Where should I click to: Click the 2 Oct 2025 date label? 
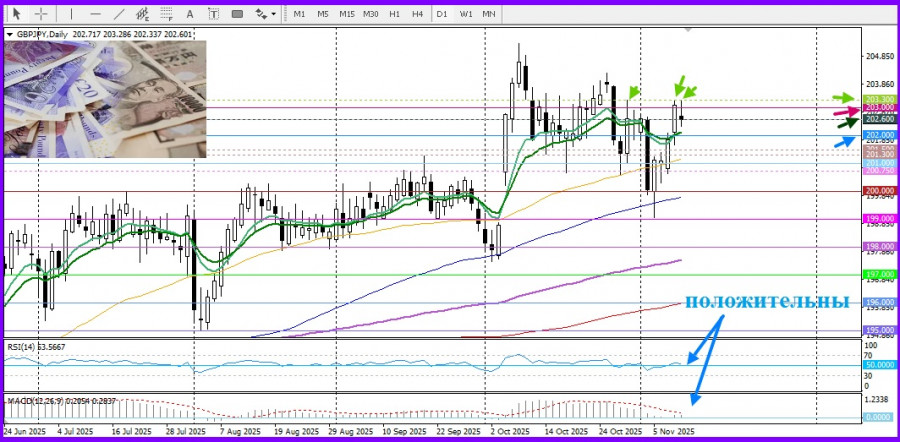pos(510,431)
